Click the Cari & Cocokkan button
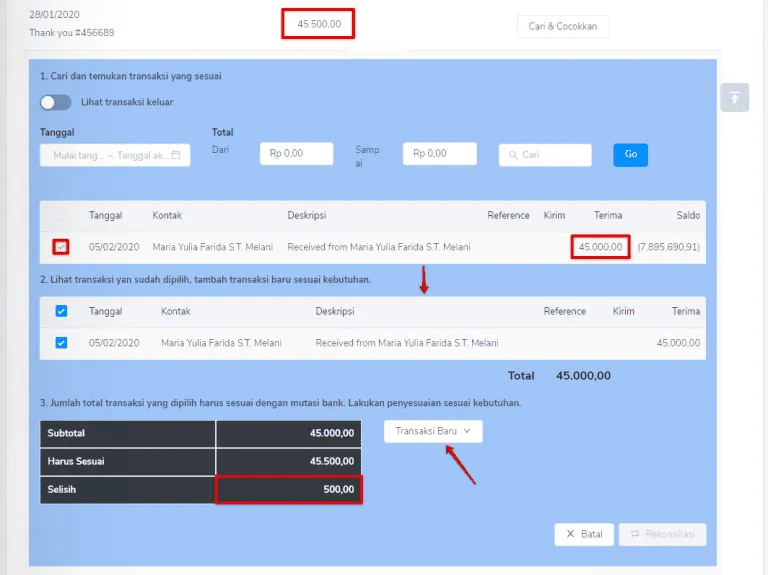768x575 pixels. tap(562, 27)
